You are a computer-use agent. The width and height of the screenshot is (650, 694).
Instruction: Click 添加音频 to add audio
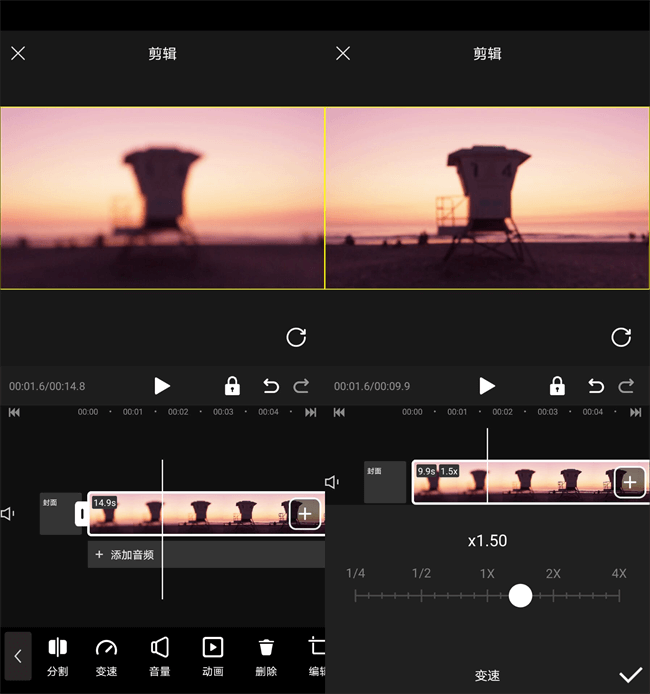125,554
